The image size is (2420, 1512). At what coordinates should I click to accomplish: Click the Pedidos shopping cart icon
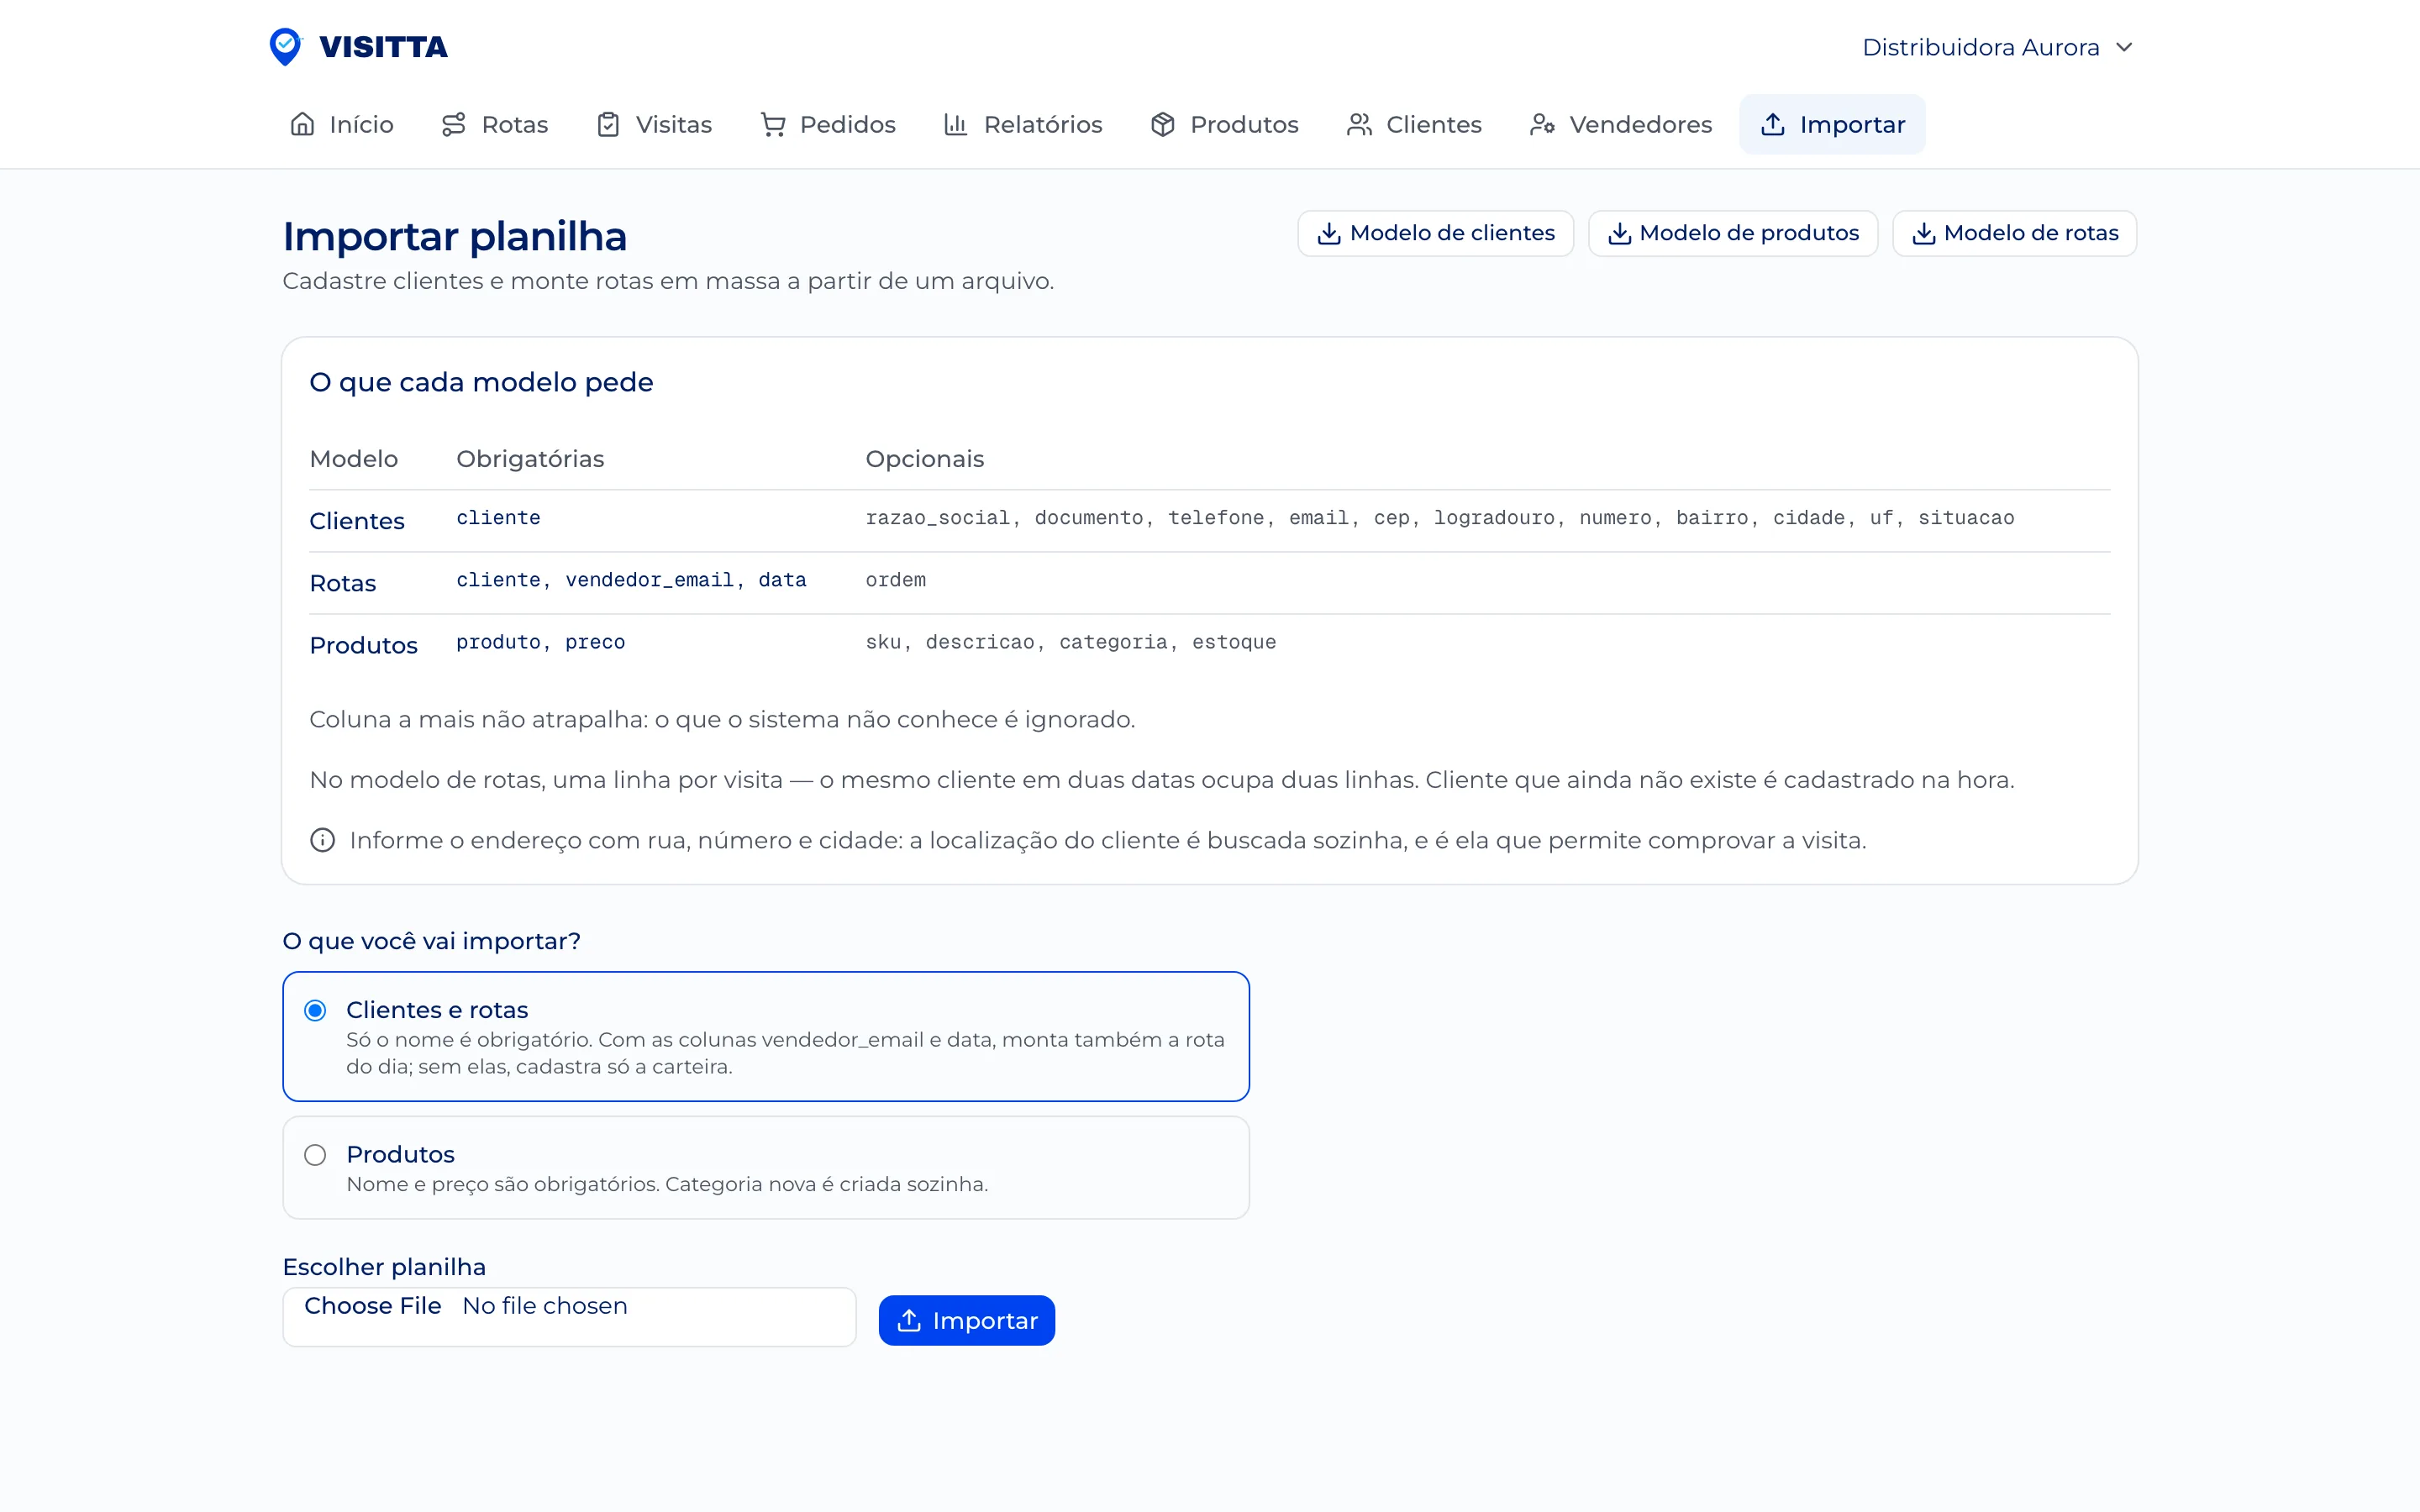click(773, 124)
